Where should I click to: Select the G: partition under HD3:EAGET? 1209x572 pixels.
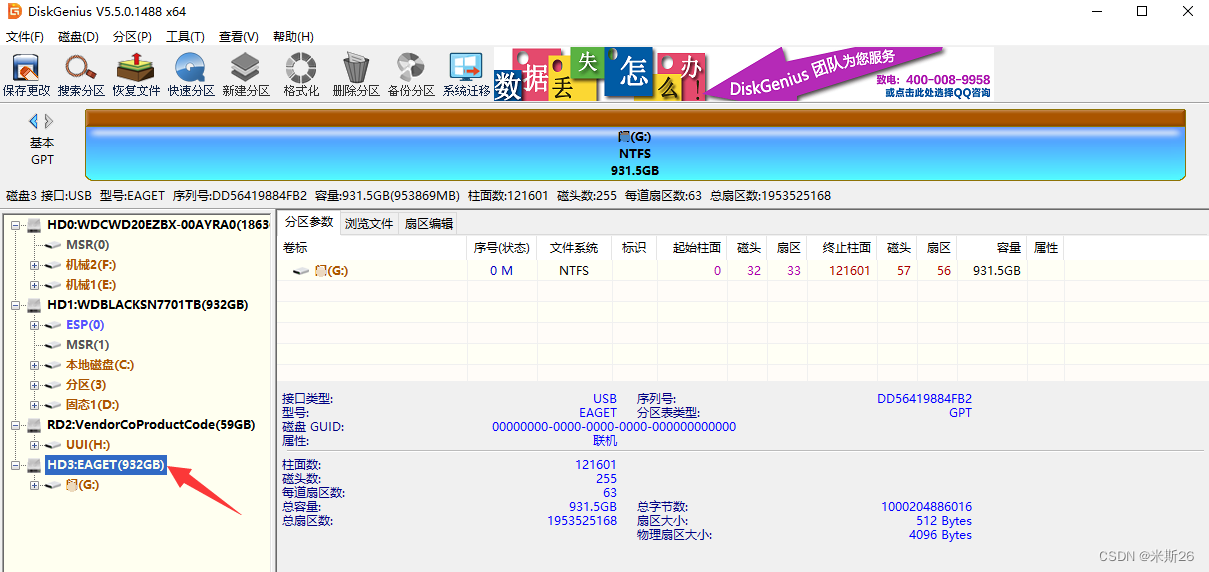click(x=82, y=485)
